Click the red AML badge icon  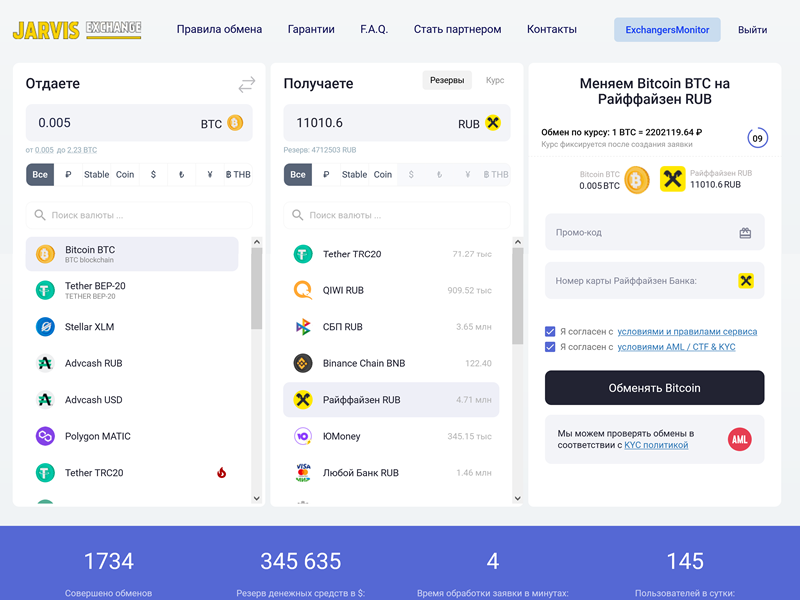pos(740,439)
